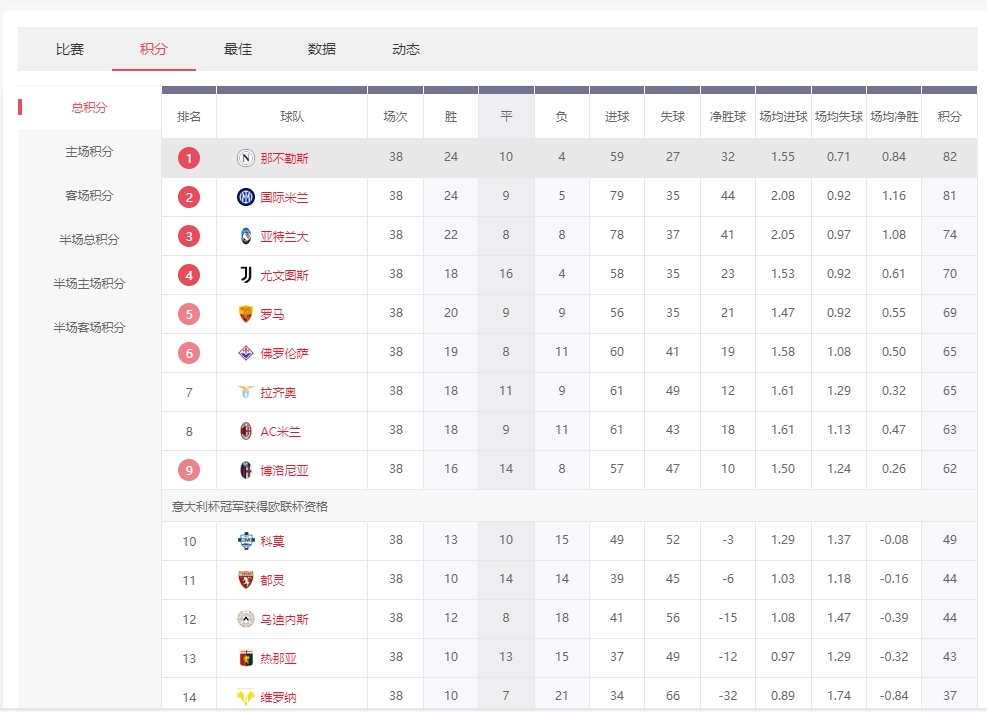The height and width of the screenshot is (712, 987).
Task: Open the 最佳 tab
Action: tap(238, 49)
